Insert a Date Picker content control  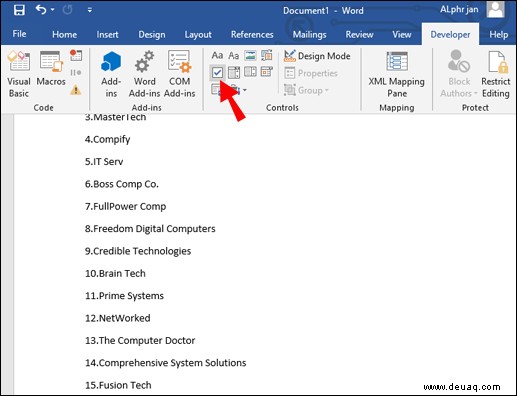[x=267, y=72]
